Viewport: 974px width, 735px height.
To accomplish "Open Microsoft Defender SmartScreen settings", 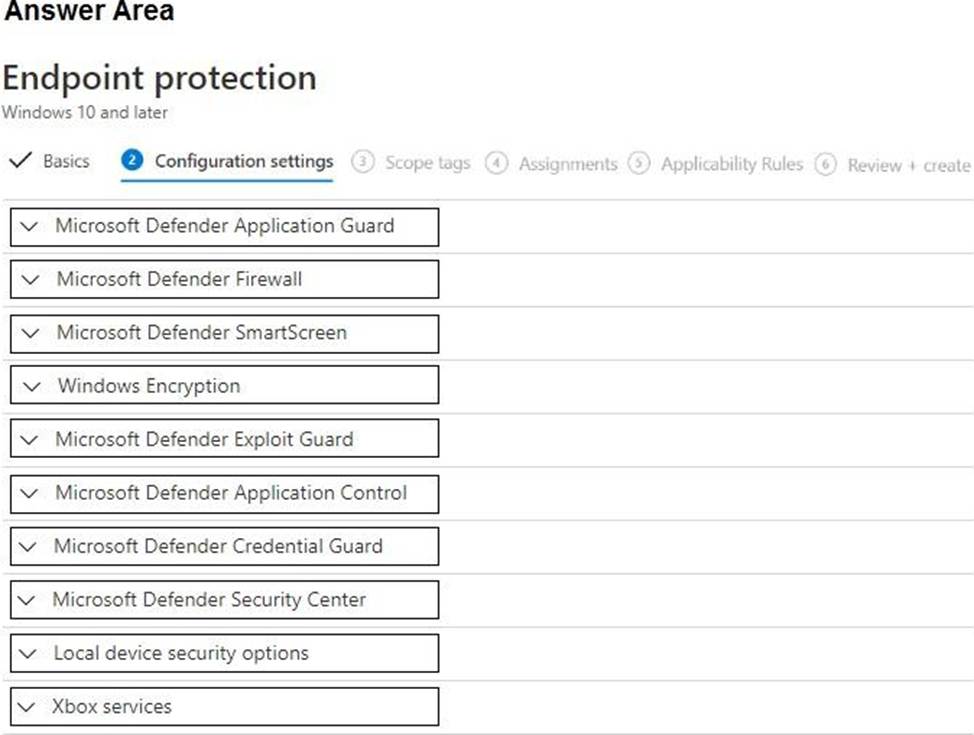I will [224, 333].
